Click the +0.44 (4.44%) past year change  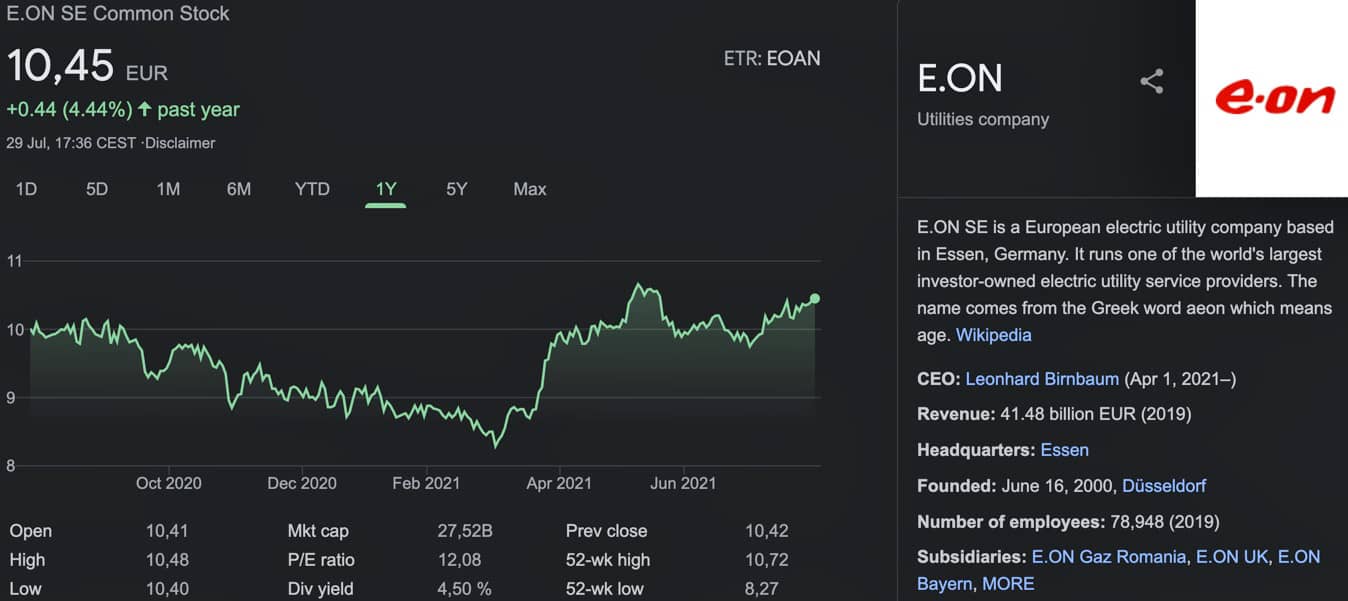(123, 109)
